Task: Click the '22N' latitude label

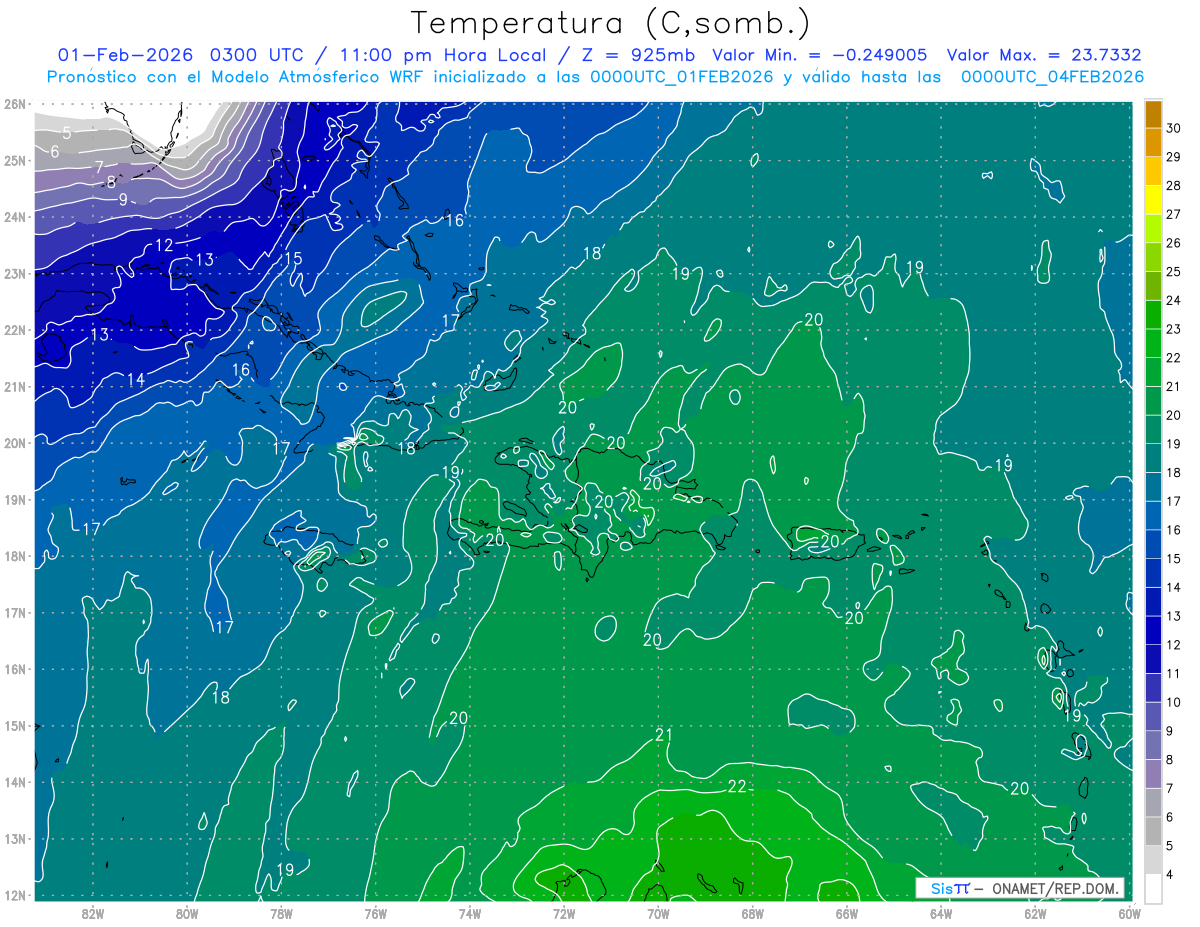Action: (14, 330)
